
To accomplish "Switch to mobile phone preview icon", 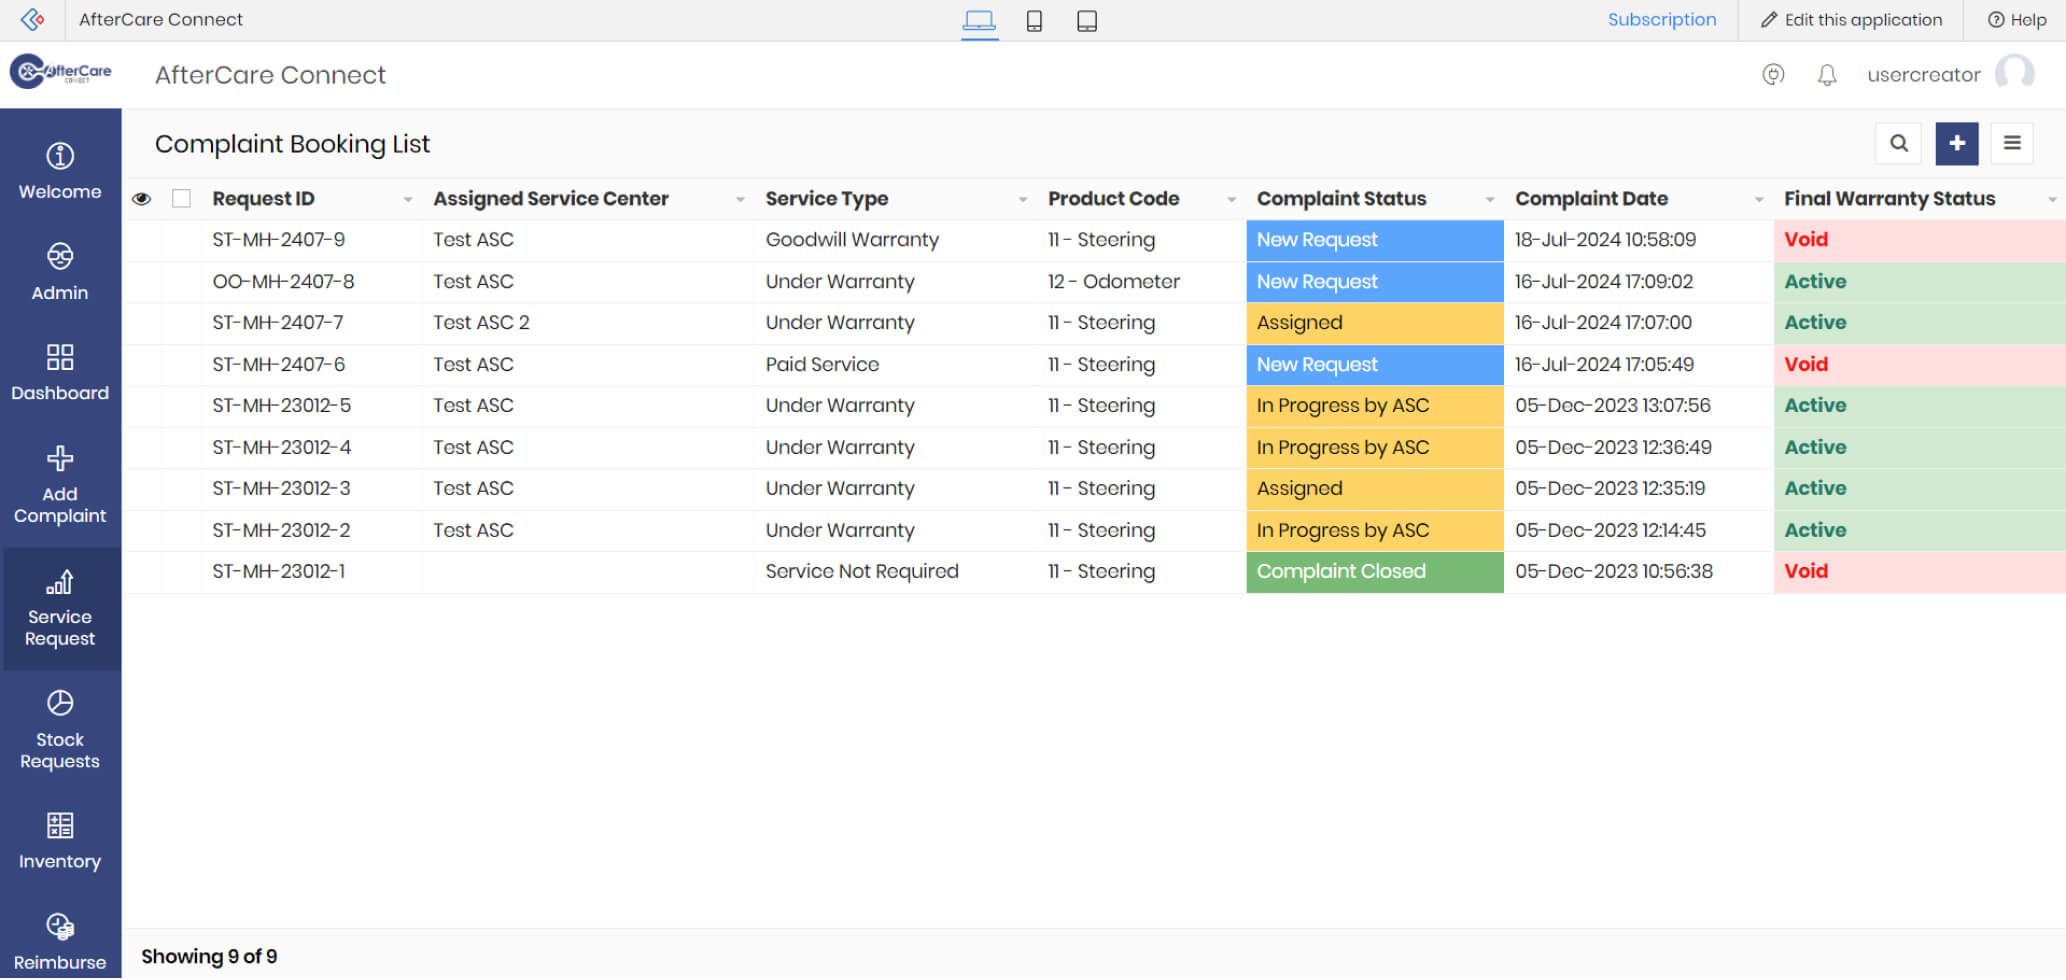I will point(1034,21).
